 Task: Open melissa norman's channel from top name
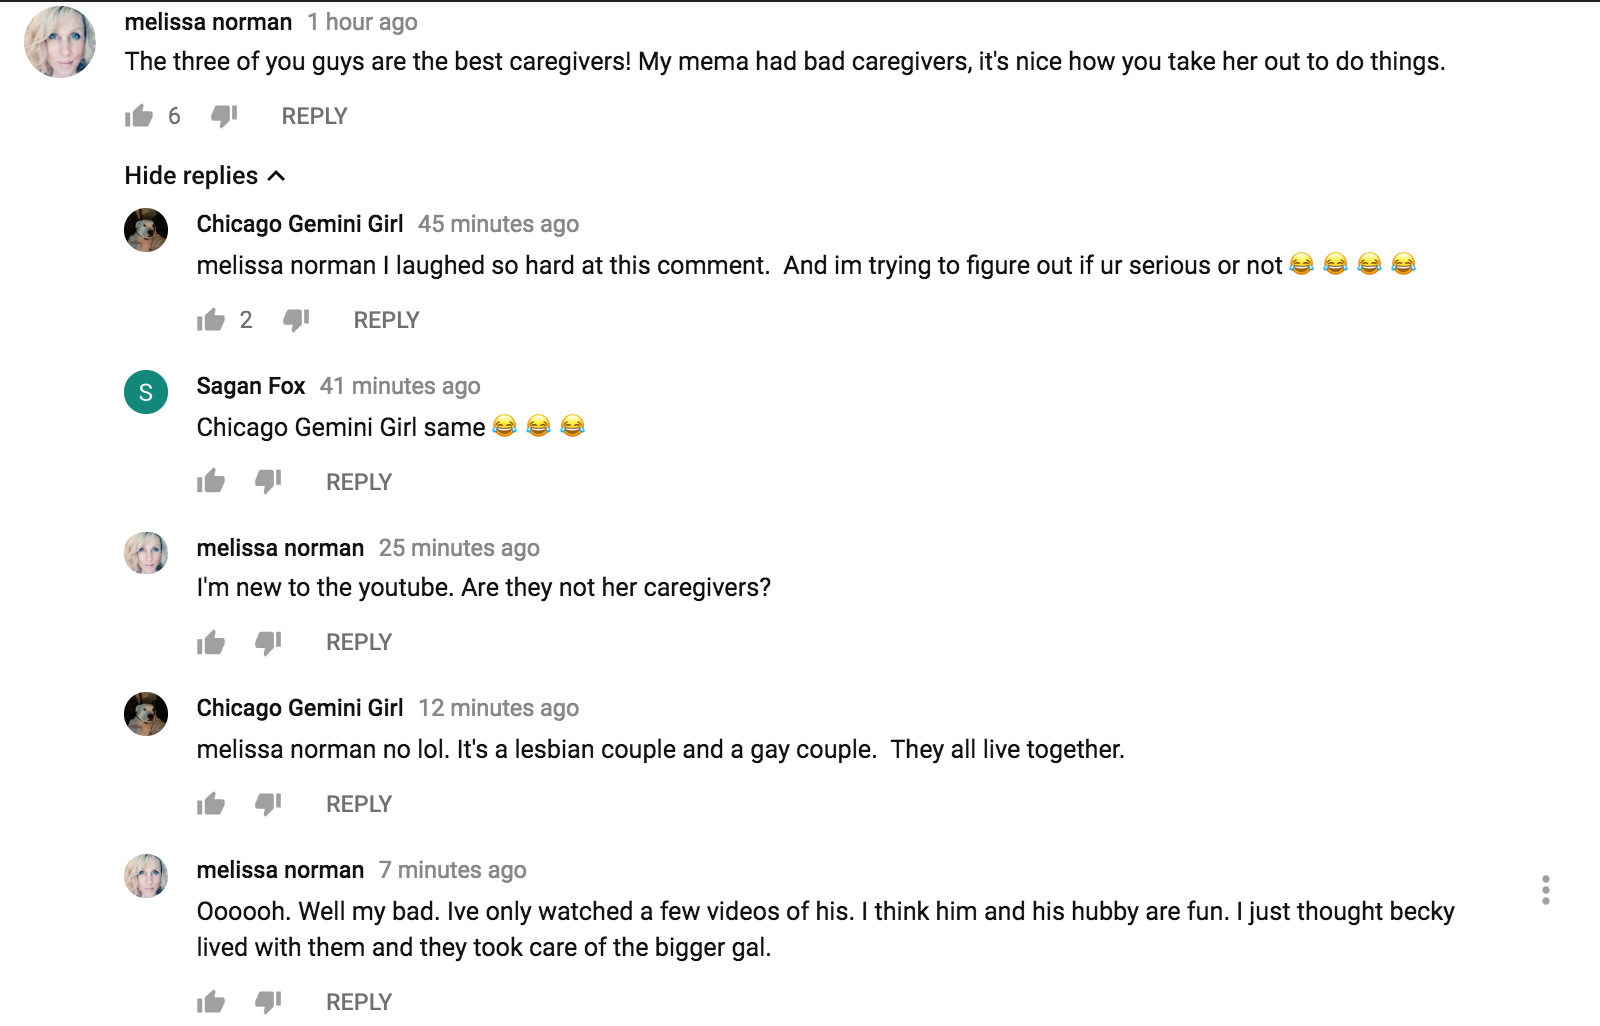[208, 22]
